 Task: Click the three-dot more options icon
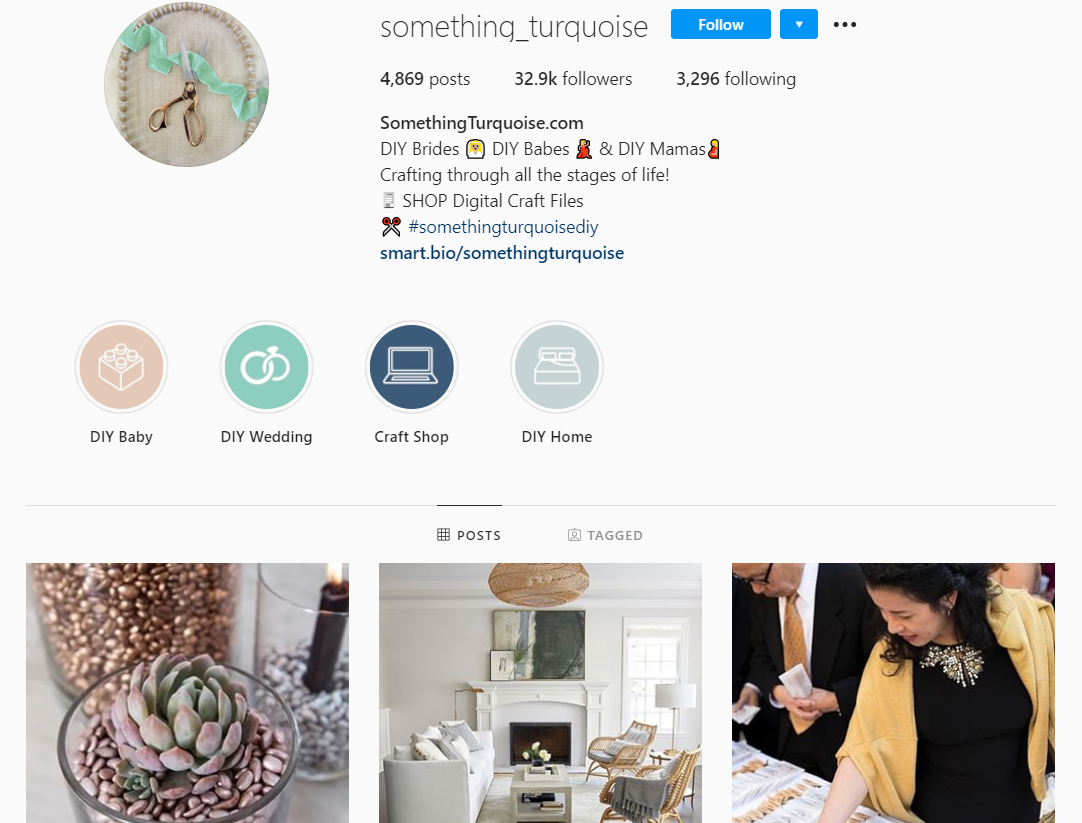[845, 24]
